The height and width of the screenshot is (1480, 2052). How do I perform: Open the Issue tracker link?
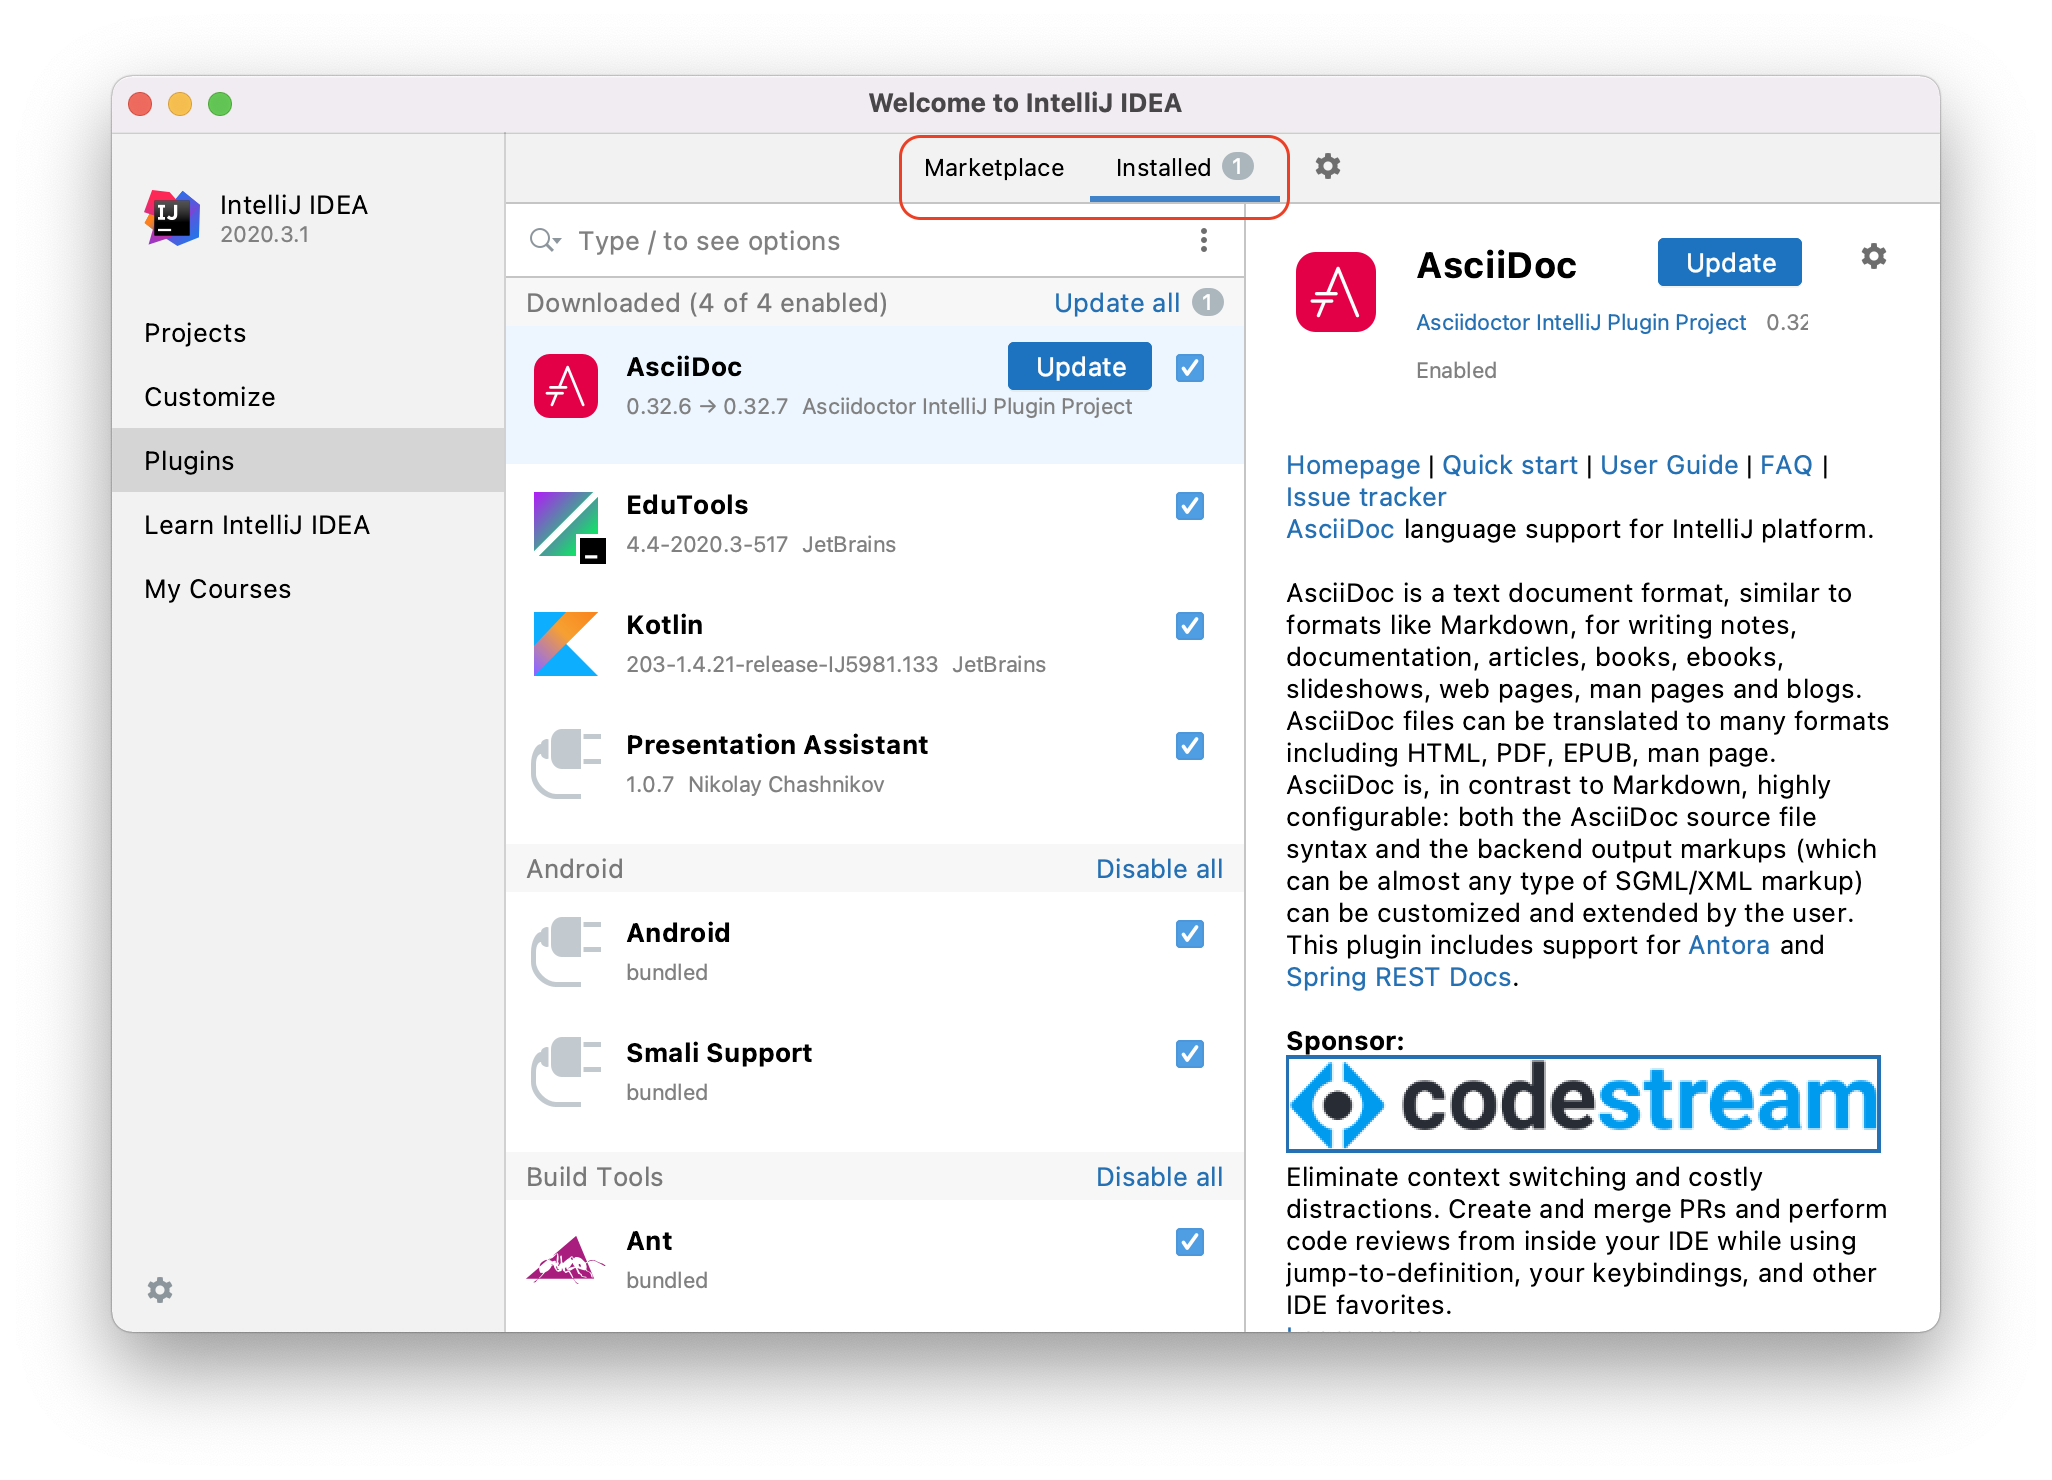coord(1366,497)
